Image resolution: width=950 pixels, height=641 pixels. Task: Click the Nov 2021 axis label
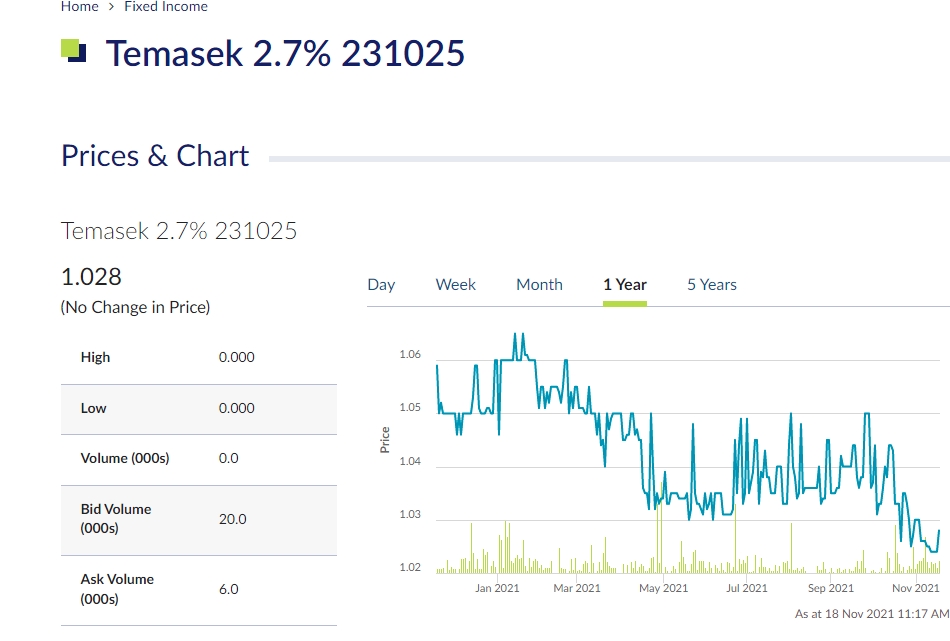point(915,588)
